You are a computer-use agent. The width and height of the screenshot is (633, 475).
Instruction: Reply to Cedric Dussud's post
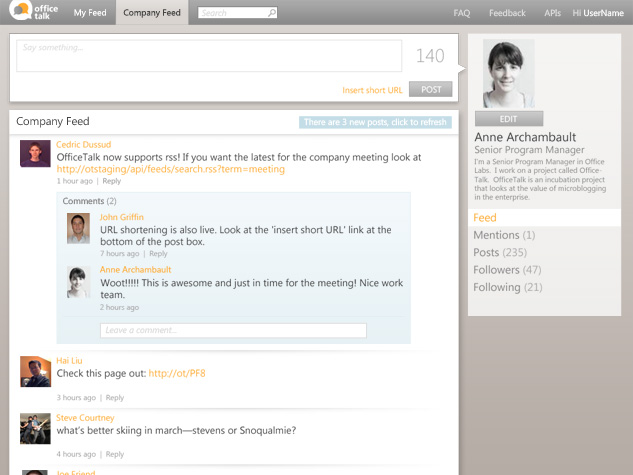(x=111, y=181)
